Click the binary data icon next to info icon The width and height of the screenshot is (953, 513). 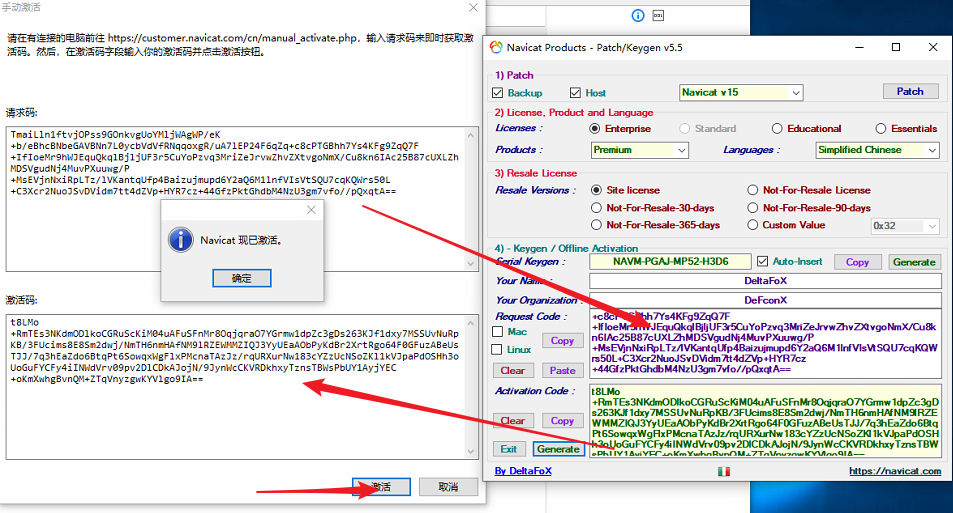(658, 15)
